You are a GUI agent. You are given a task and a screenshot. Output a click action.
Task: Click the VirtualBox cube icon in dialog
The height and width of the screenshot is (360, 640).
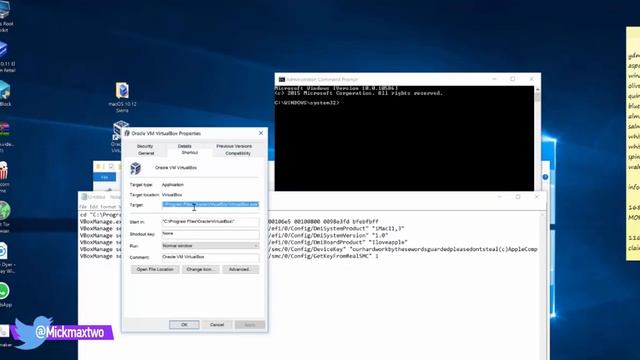(x=136, y=168)
